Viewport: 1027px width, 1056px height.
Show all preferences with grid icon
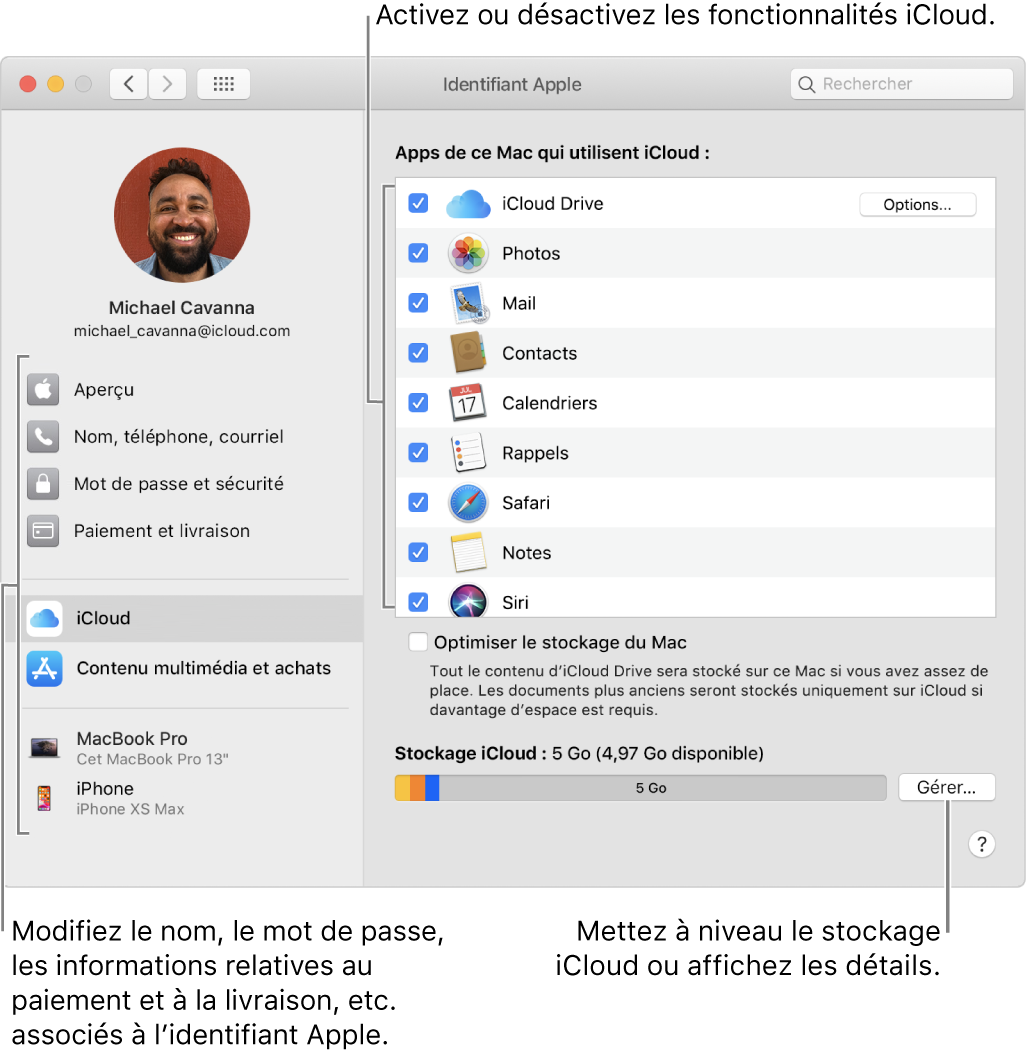[x=224, y=84]
